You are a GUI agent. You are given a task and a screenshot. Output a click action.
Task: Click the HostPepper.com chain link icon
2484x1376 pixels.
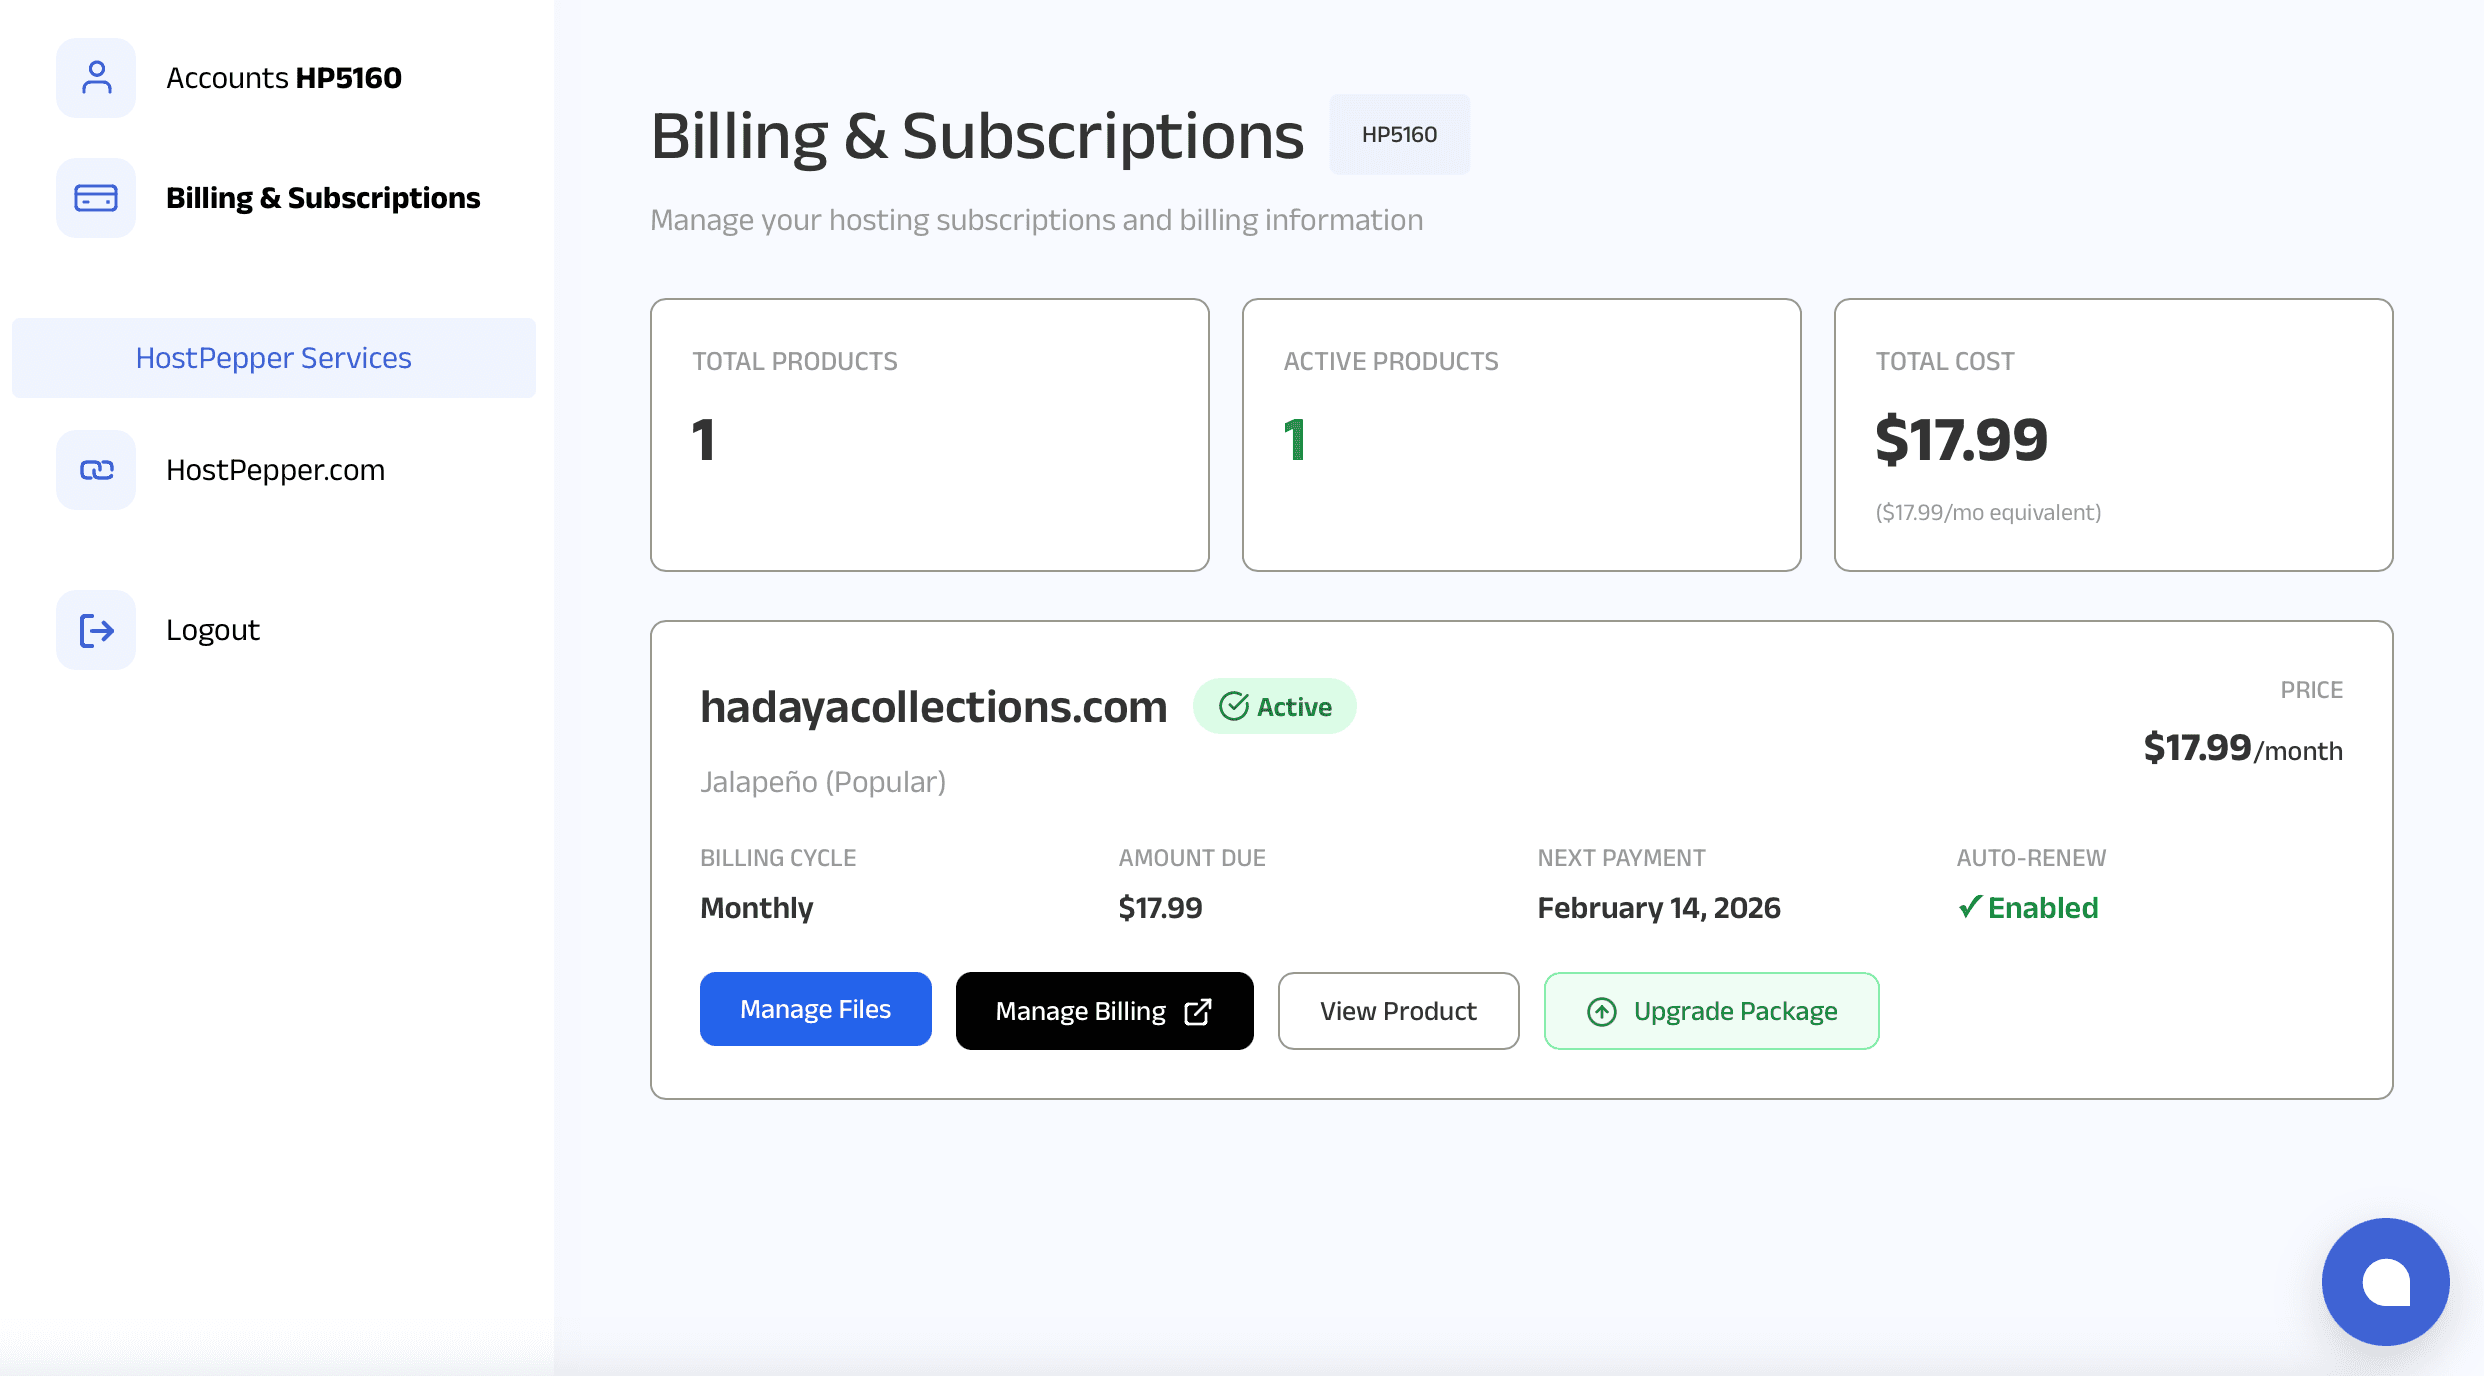(x=96, y=470)
